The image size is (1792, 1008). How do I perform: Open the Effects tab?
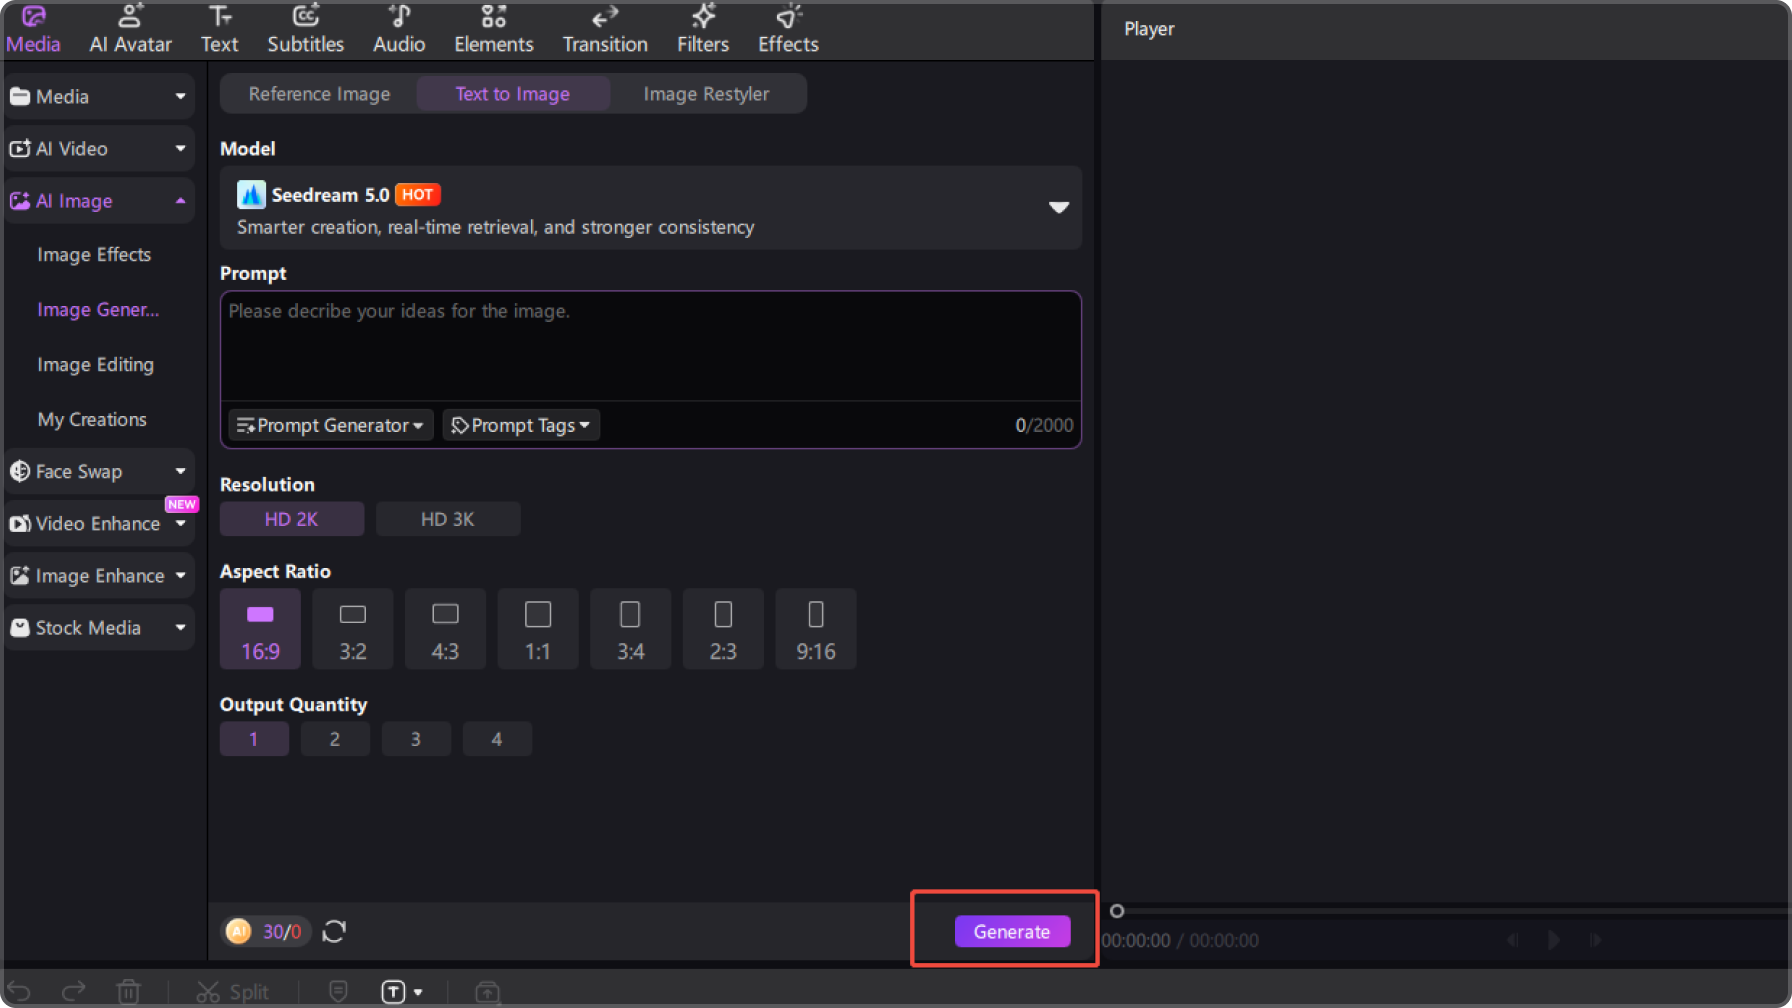click(788, 30)
